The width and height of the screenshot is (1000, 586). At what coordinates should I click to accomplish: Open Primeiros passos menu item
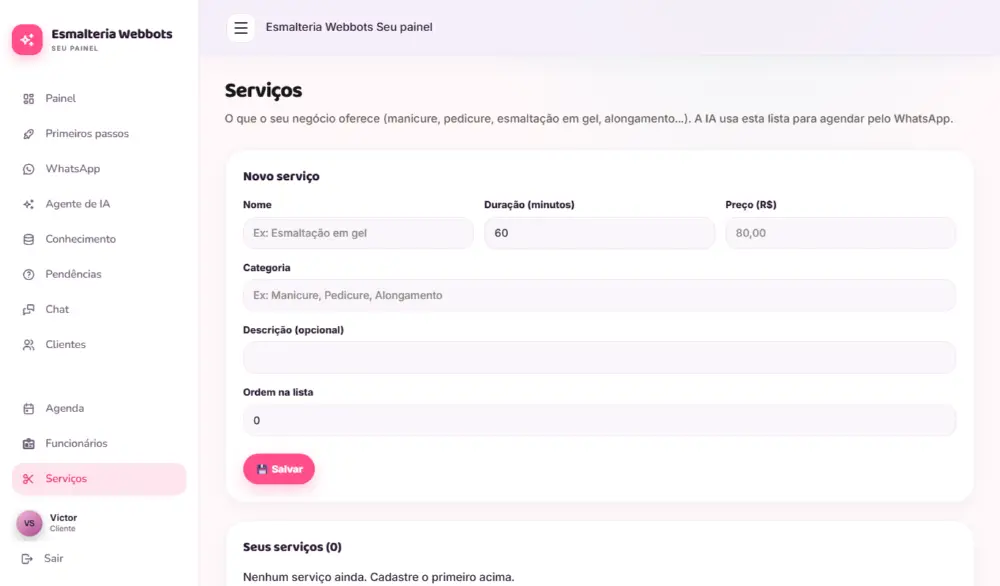pos(99,134)
